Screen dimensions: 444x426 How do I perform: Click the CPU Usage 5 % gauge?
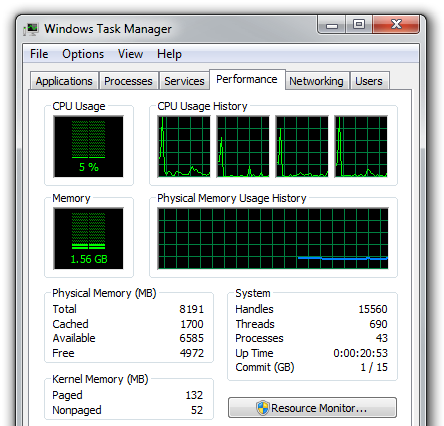click(x=88, y=146)
